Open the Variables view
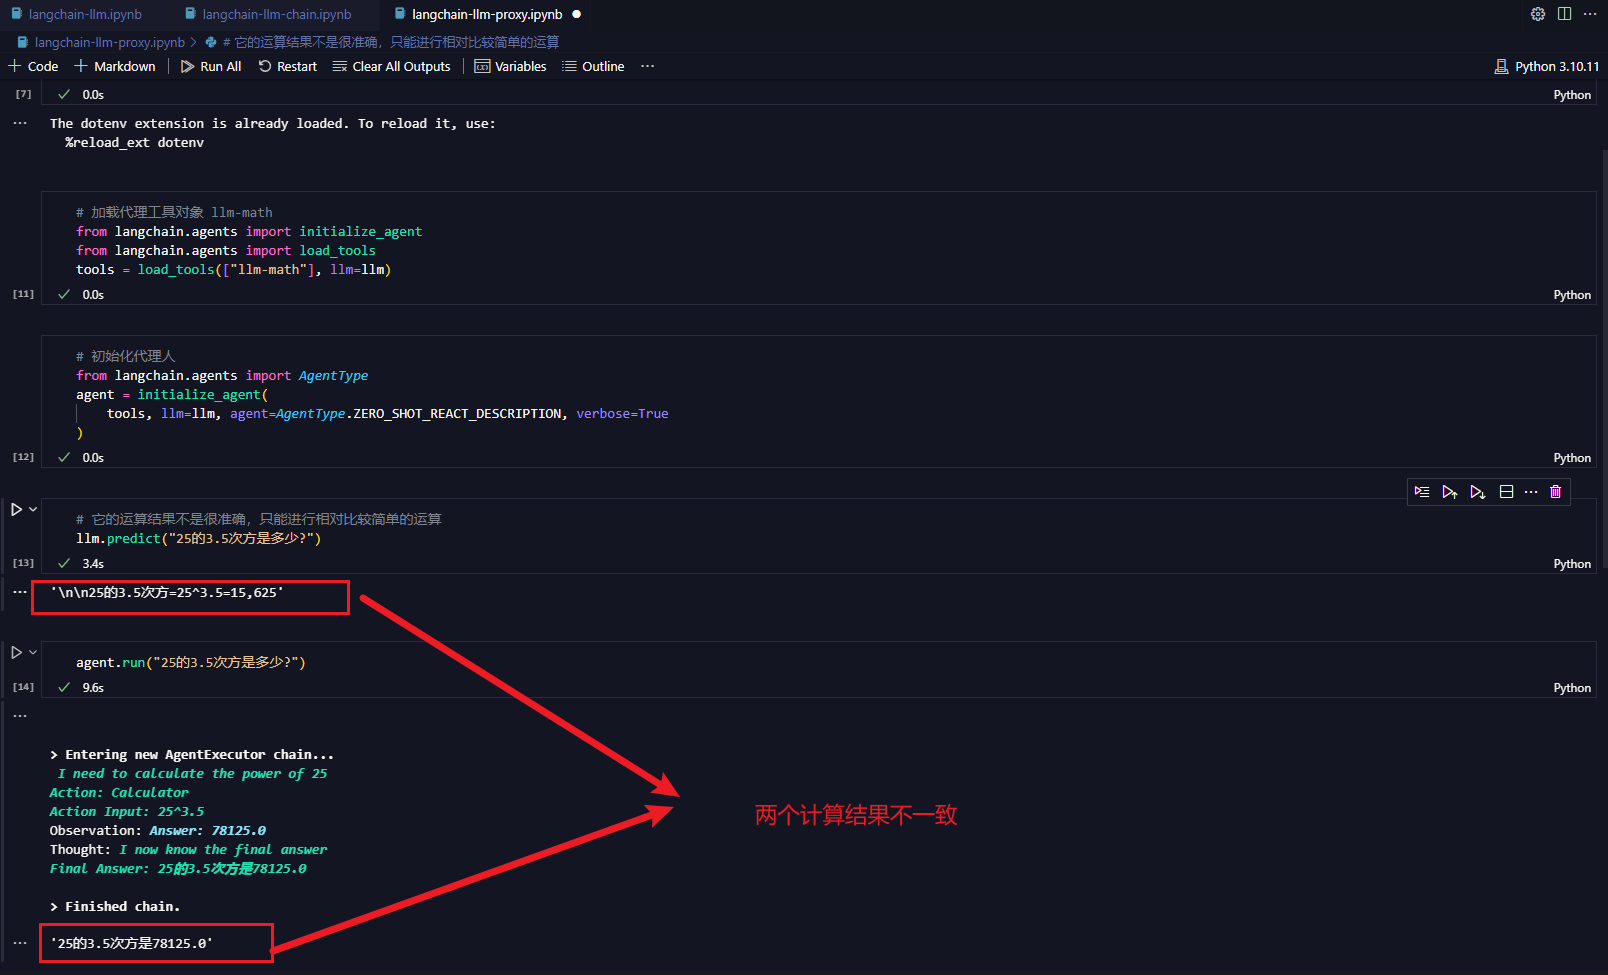Screen dimensions: 1608x975 510,66
